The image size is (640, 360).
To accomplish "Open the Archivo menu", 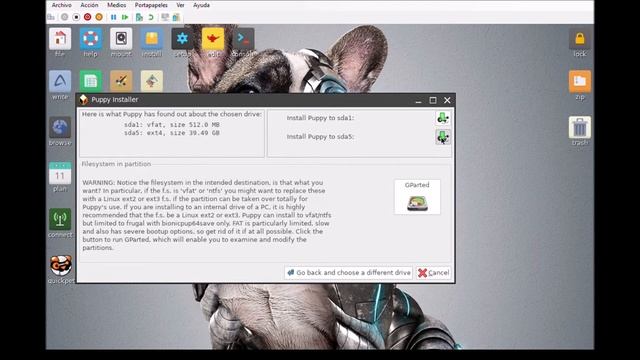I will coord(62,5).
